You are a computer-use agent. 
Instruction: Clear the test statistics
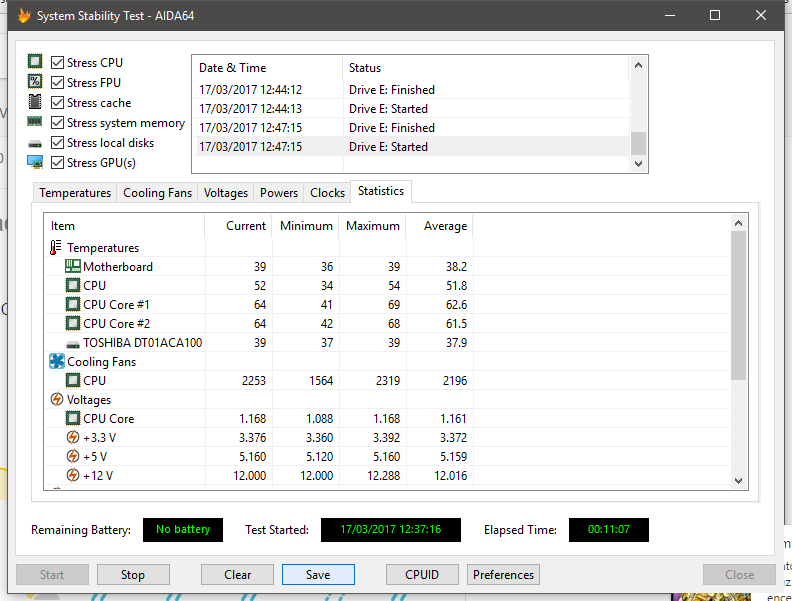pos(237,575)
